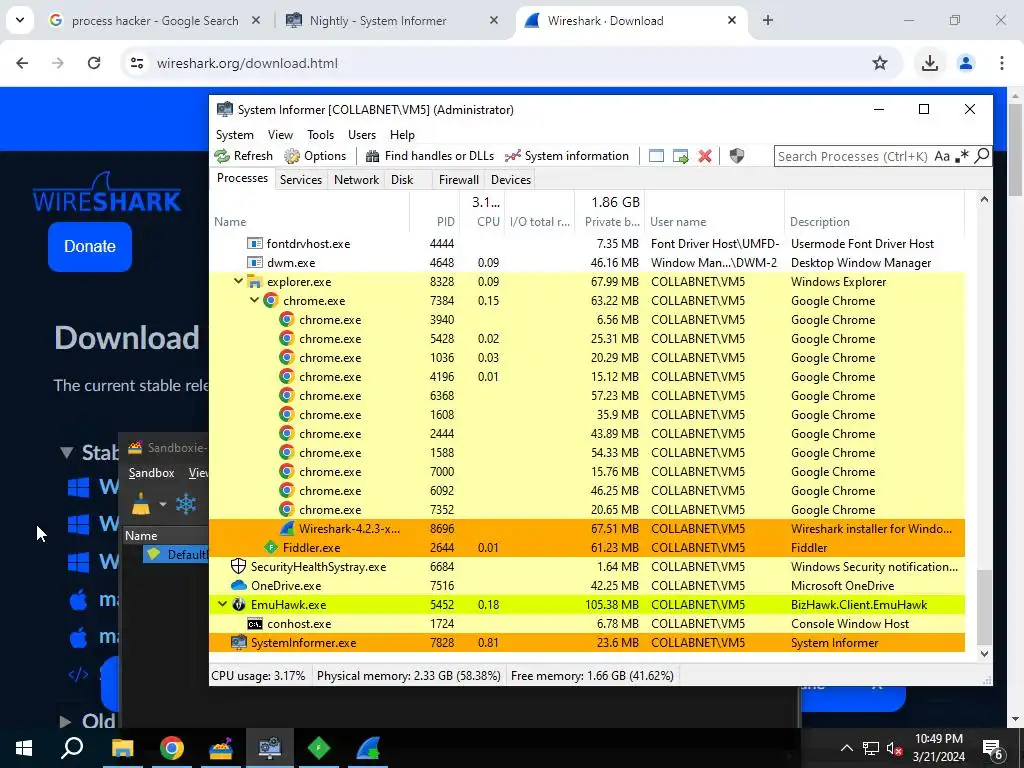Open the System menu
The width and height of the screenshot is (1024, 768).
point(234,135)
